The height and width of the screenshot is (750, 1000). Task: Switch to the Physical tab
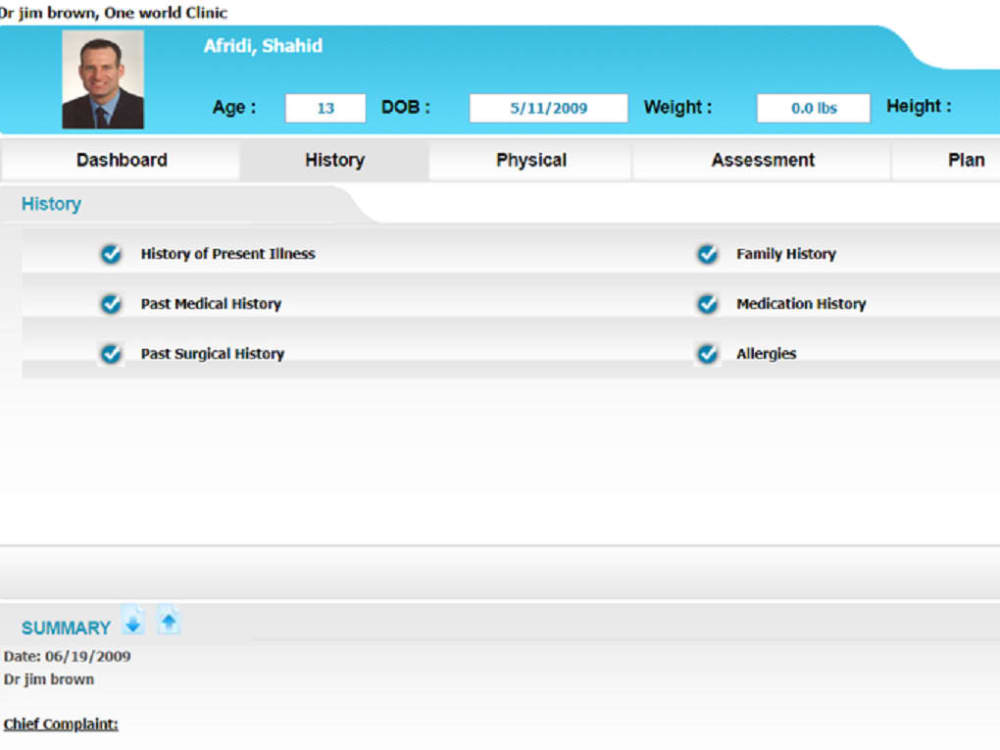click(x=531, y=160)
